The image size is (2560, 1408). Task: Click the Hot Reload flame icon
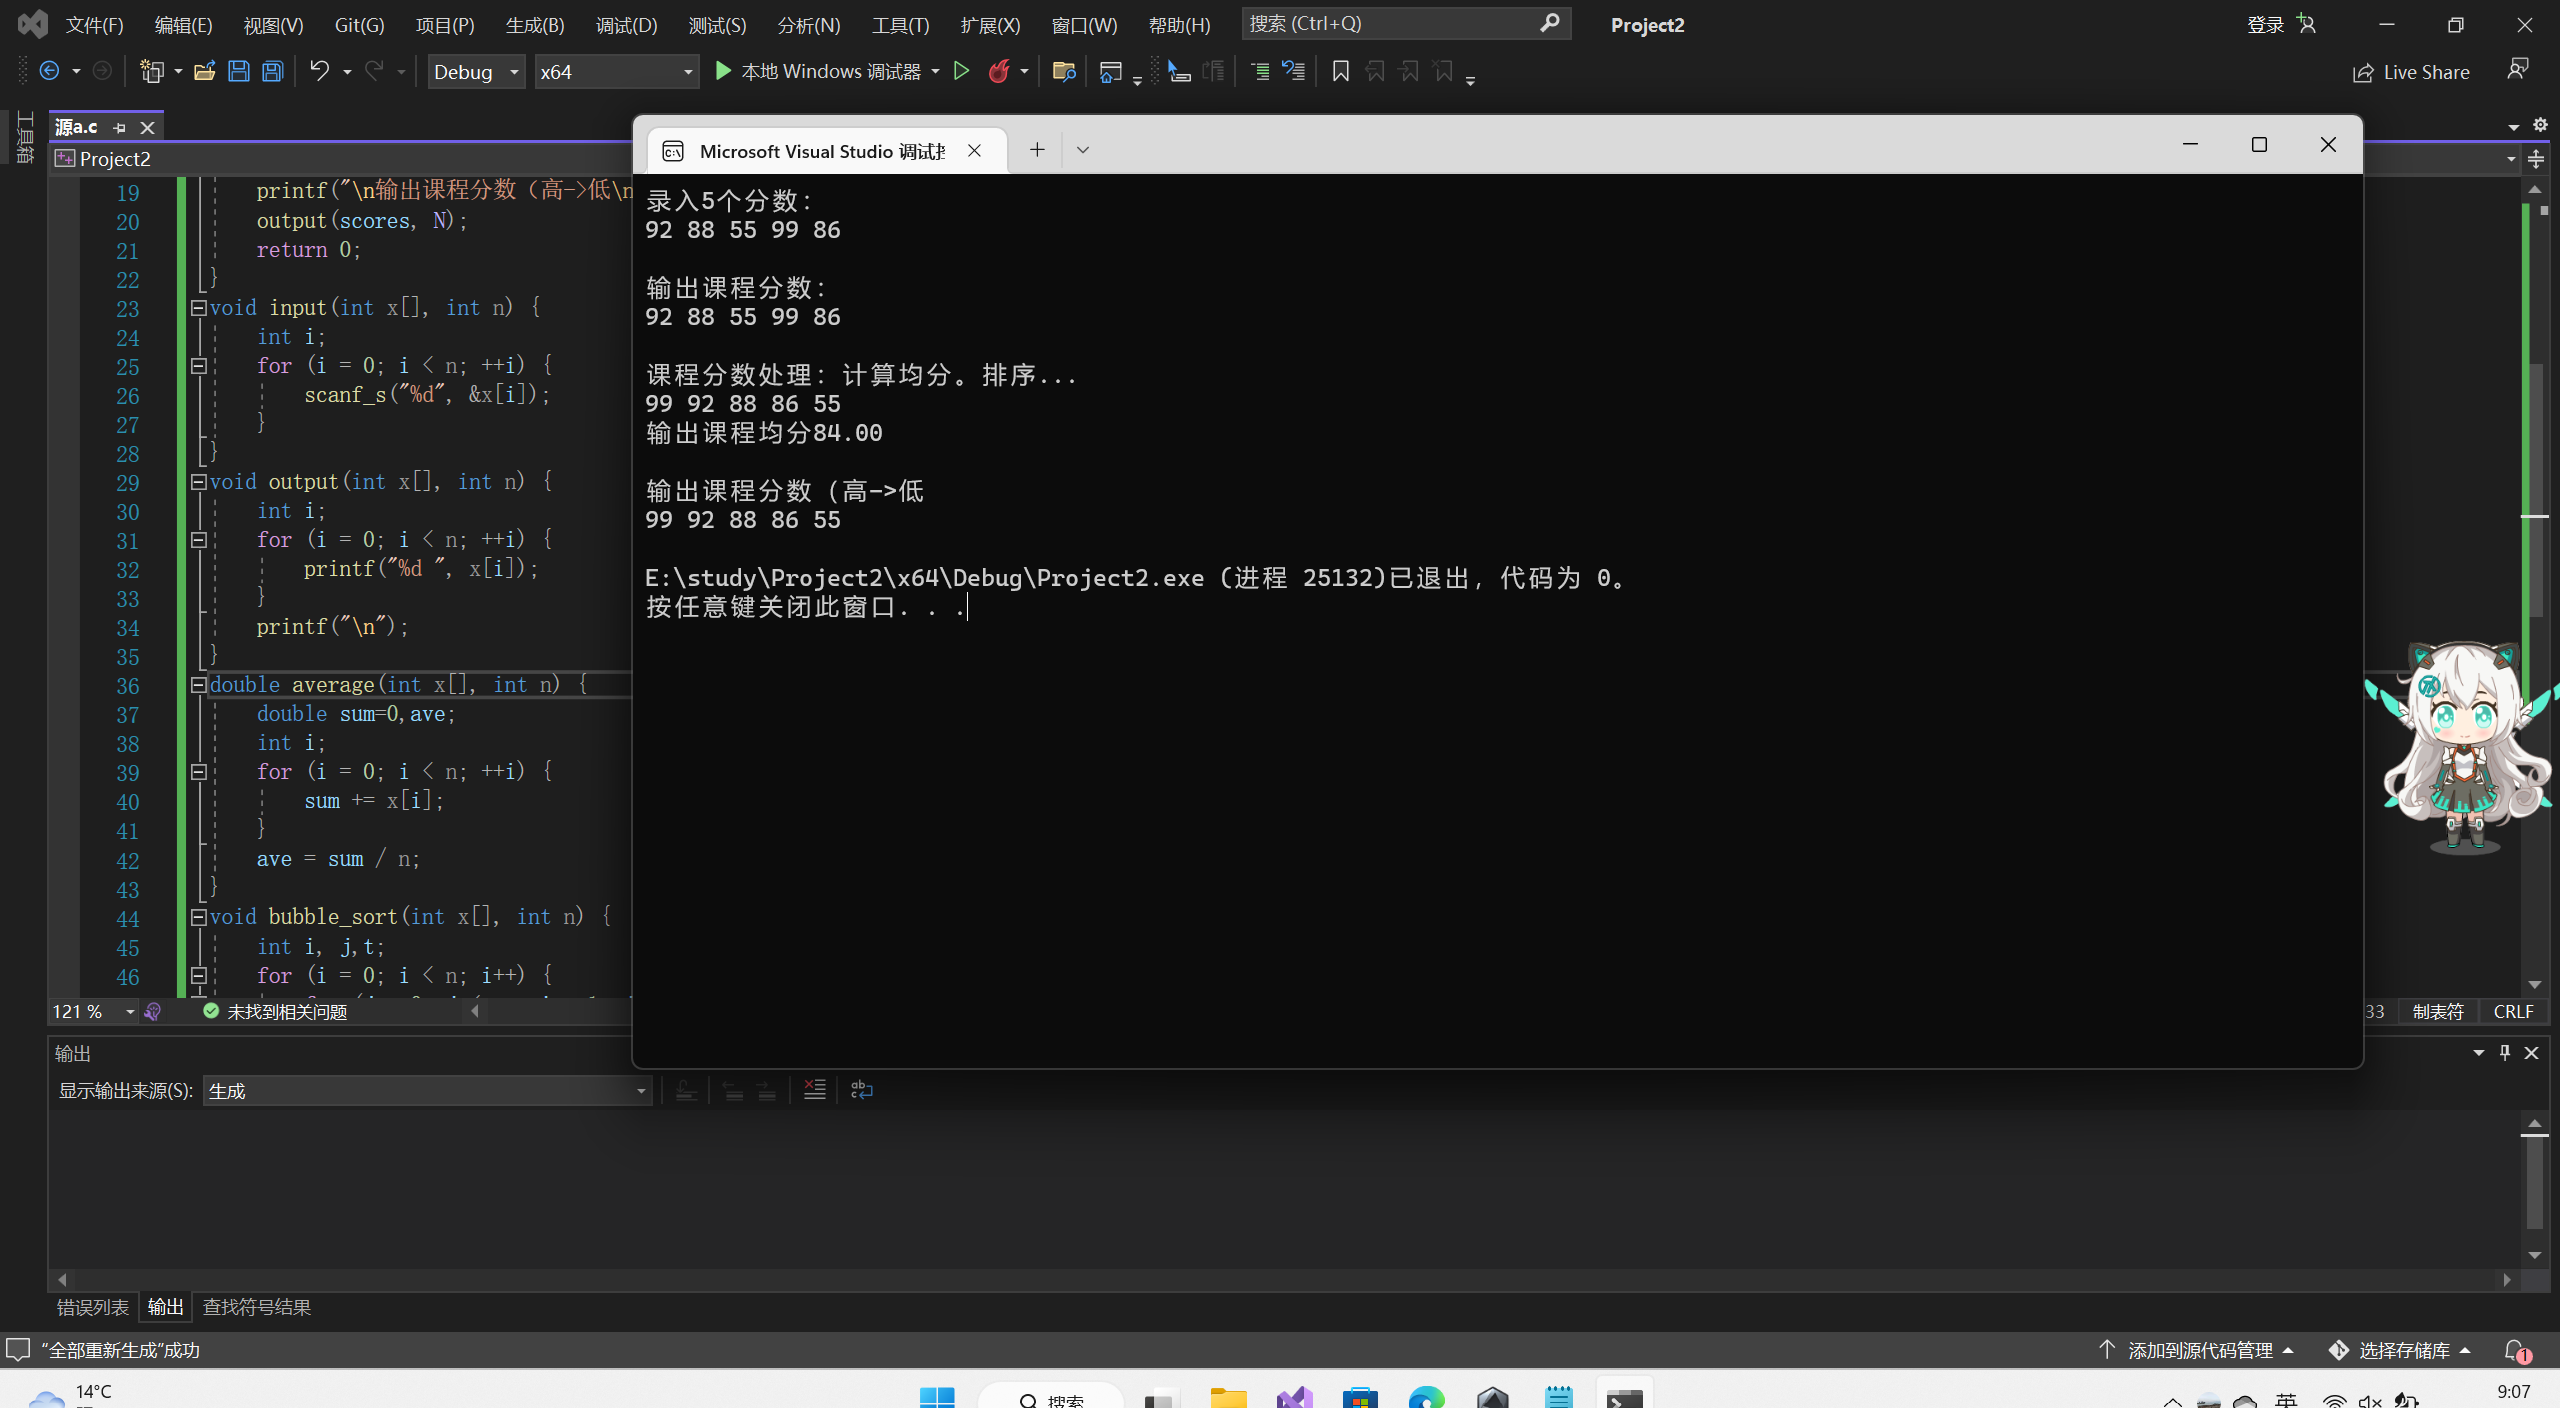click(x=998, y=71)
